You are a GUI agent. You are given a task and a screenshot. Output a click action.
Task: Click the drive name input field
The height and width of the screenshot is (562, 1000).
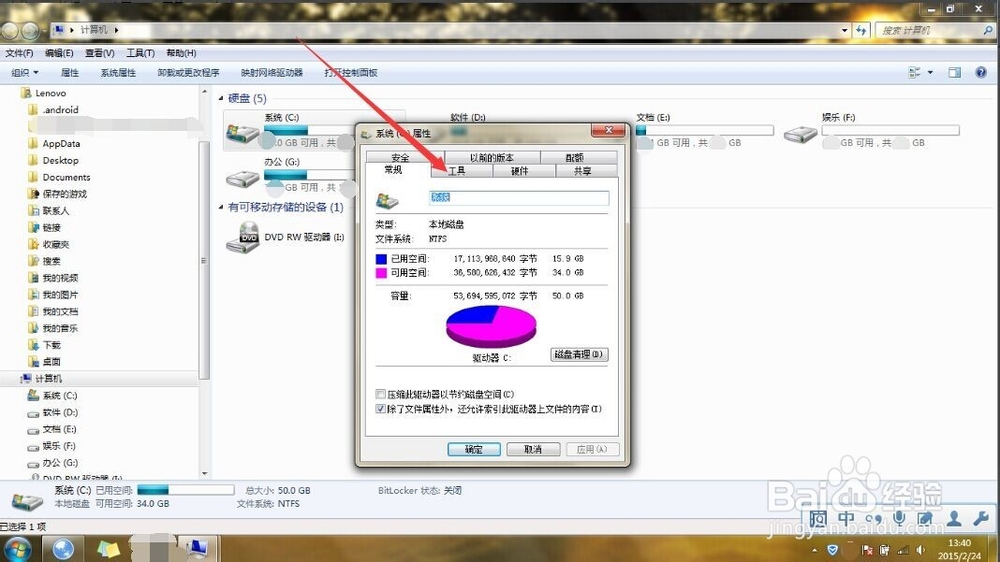[518, 198]
